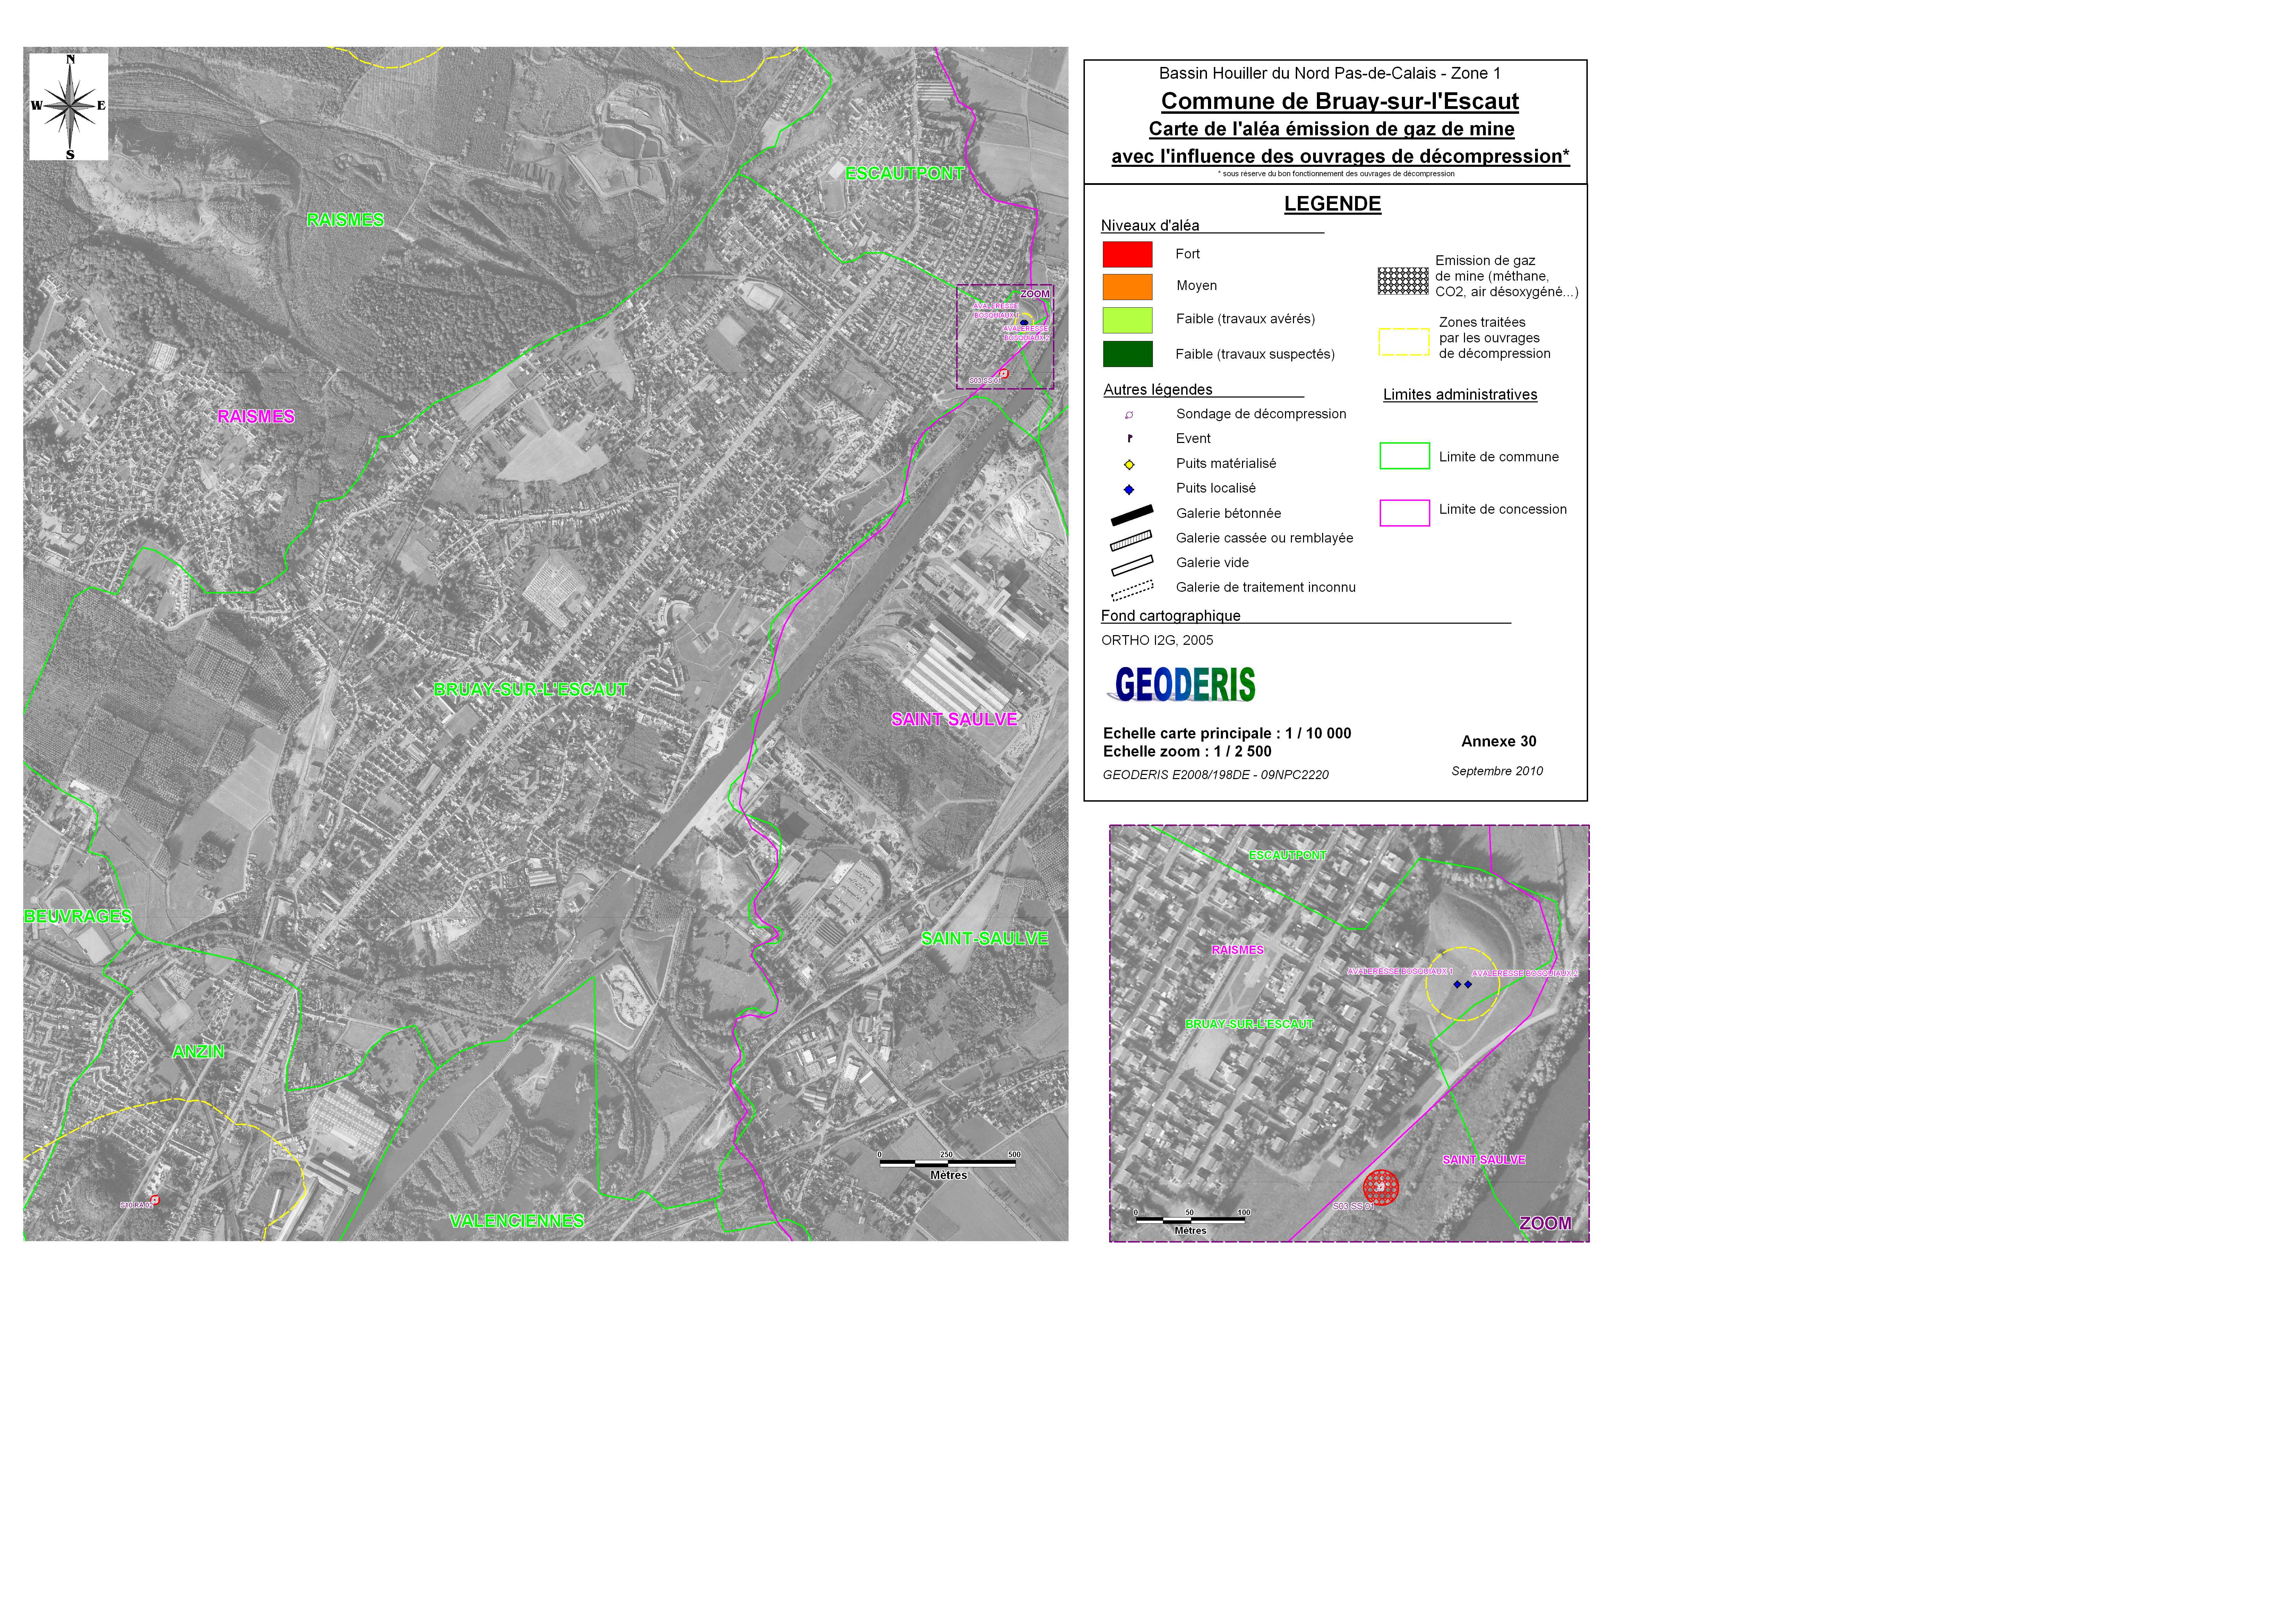2296x1622 pixels.
Task: Click the red hatched circle in zoom inset
Action: 1381,1188
